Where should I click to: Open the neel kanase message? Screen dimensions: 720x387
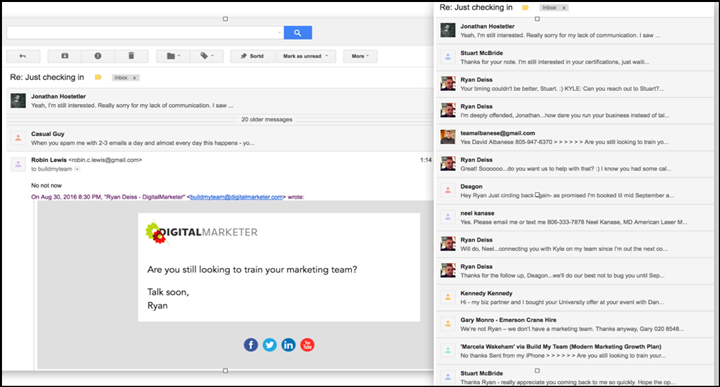click(575, 218)
